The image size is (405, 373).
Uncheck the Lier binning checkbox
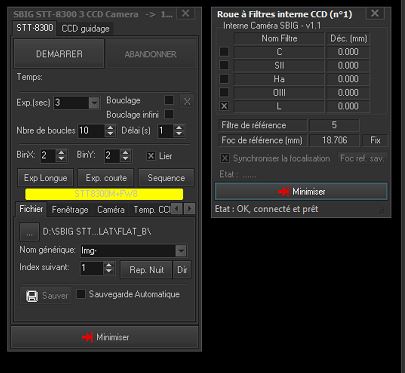click(151, 156)
